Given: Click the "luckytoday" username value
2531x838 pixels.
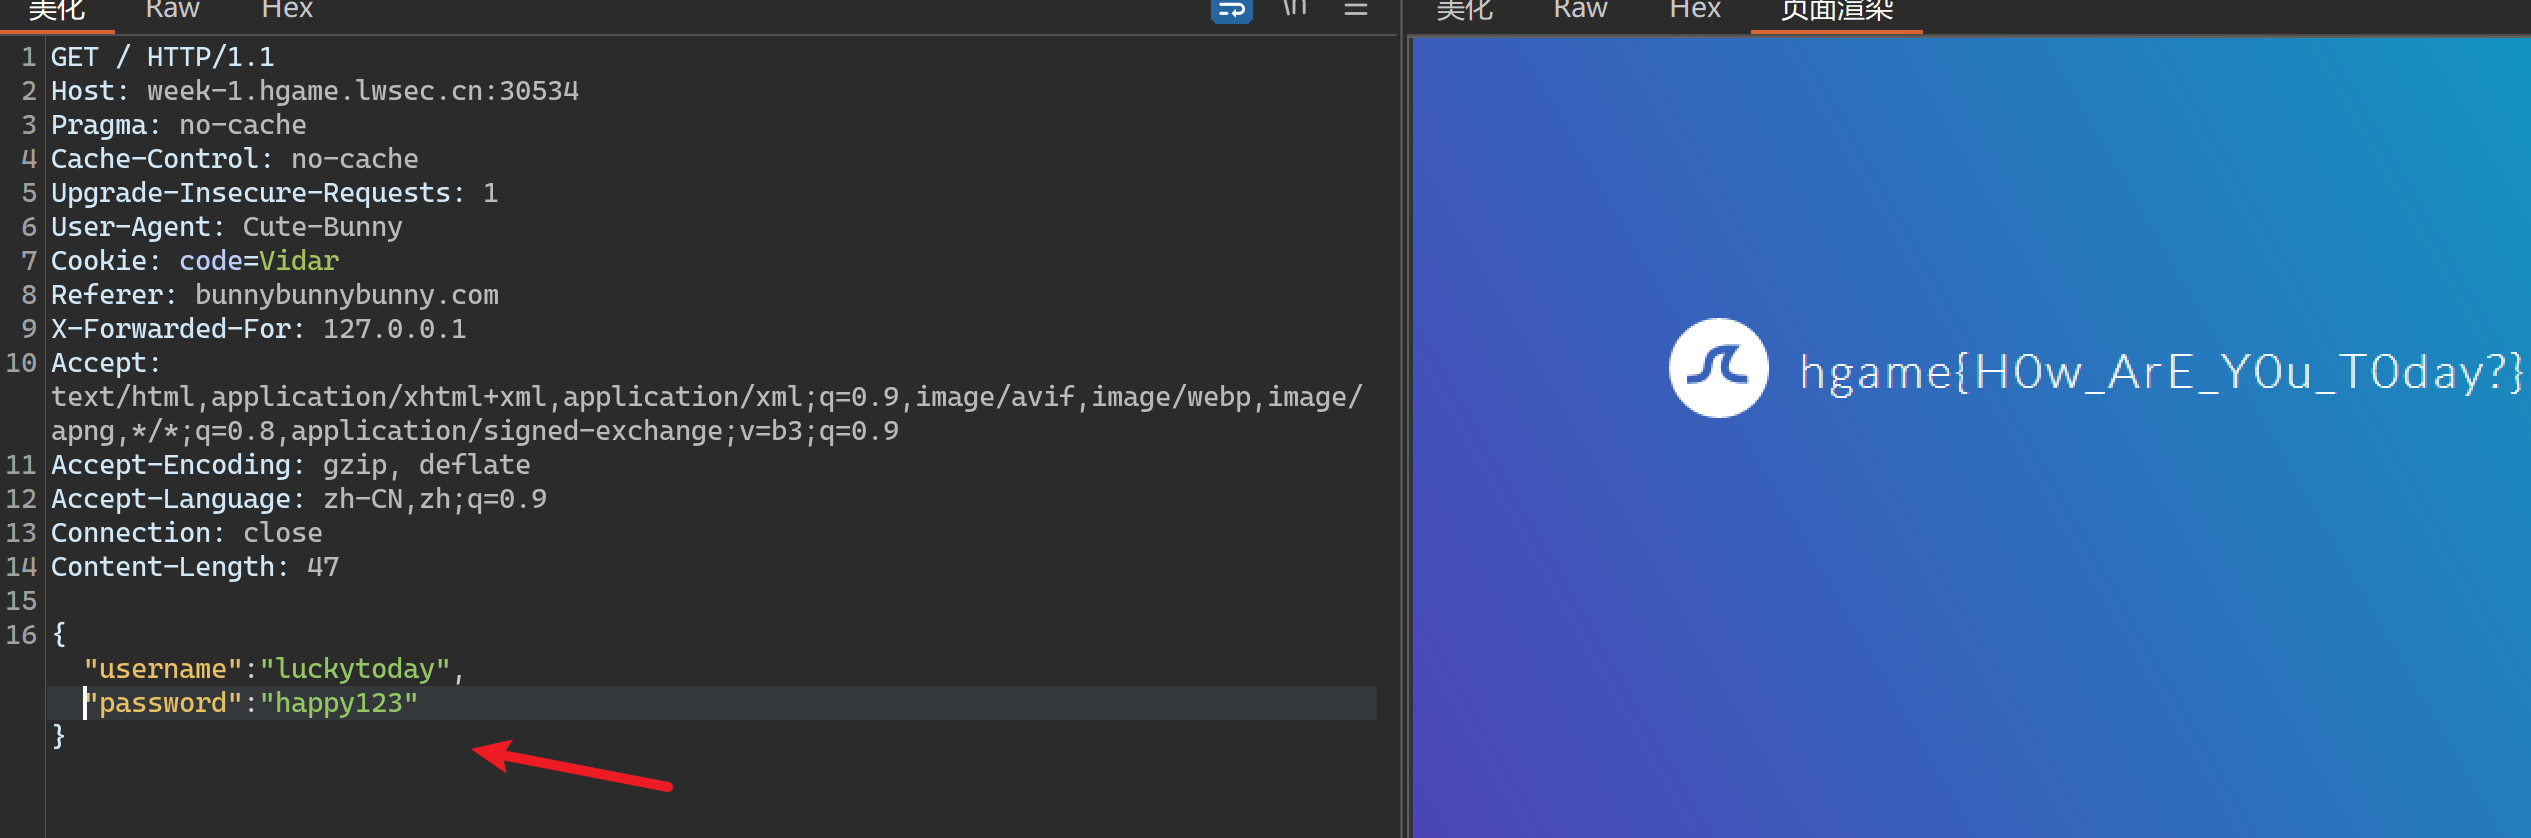Looking at the screenshot, I should coord(355,669).
